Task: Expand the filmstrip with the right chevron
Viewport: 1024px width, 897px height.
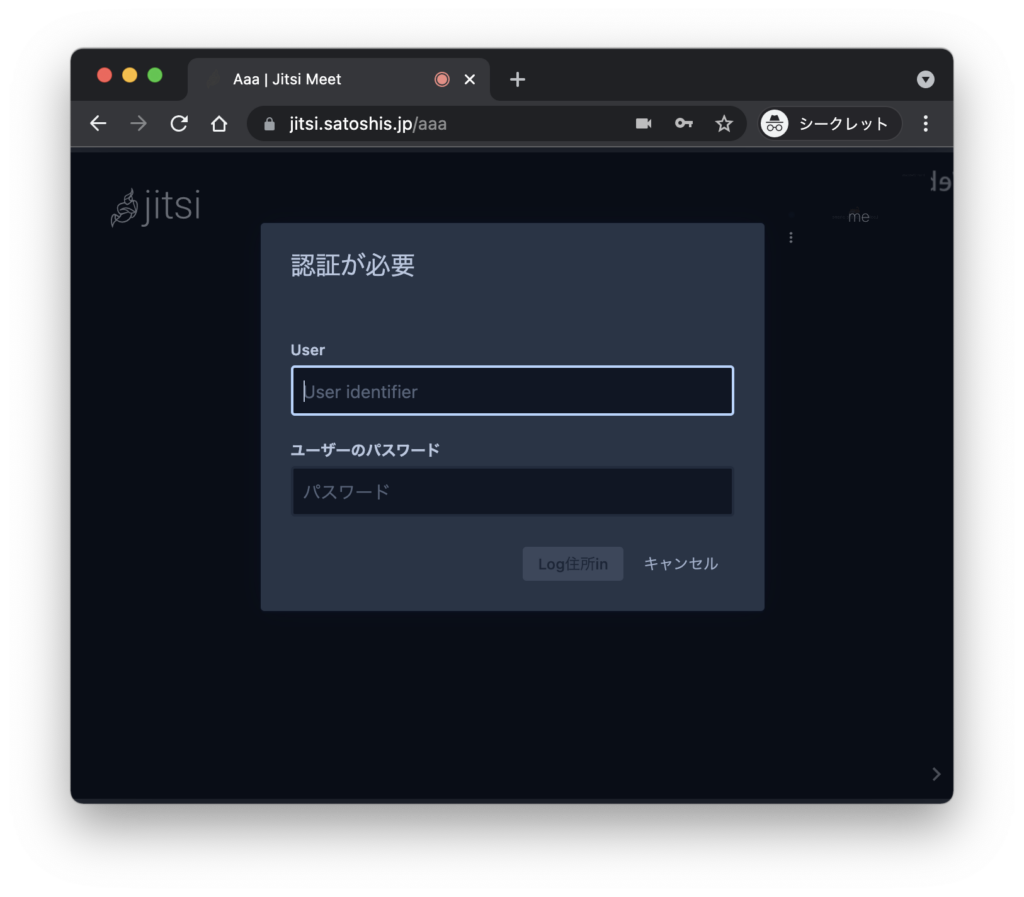Action: (936, 773)
